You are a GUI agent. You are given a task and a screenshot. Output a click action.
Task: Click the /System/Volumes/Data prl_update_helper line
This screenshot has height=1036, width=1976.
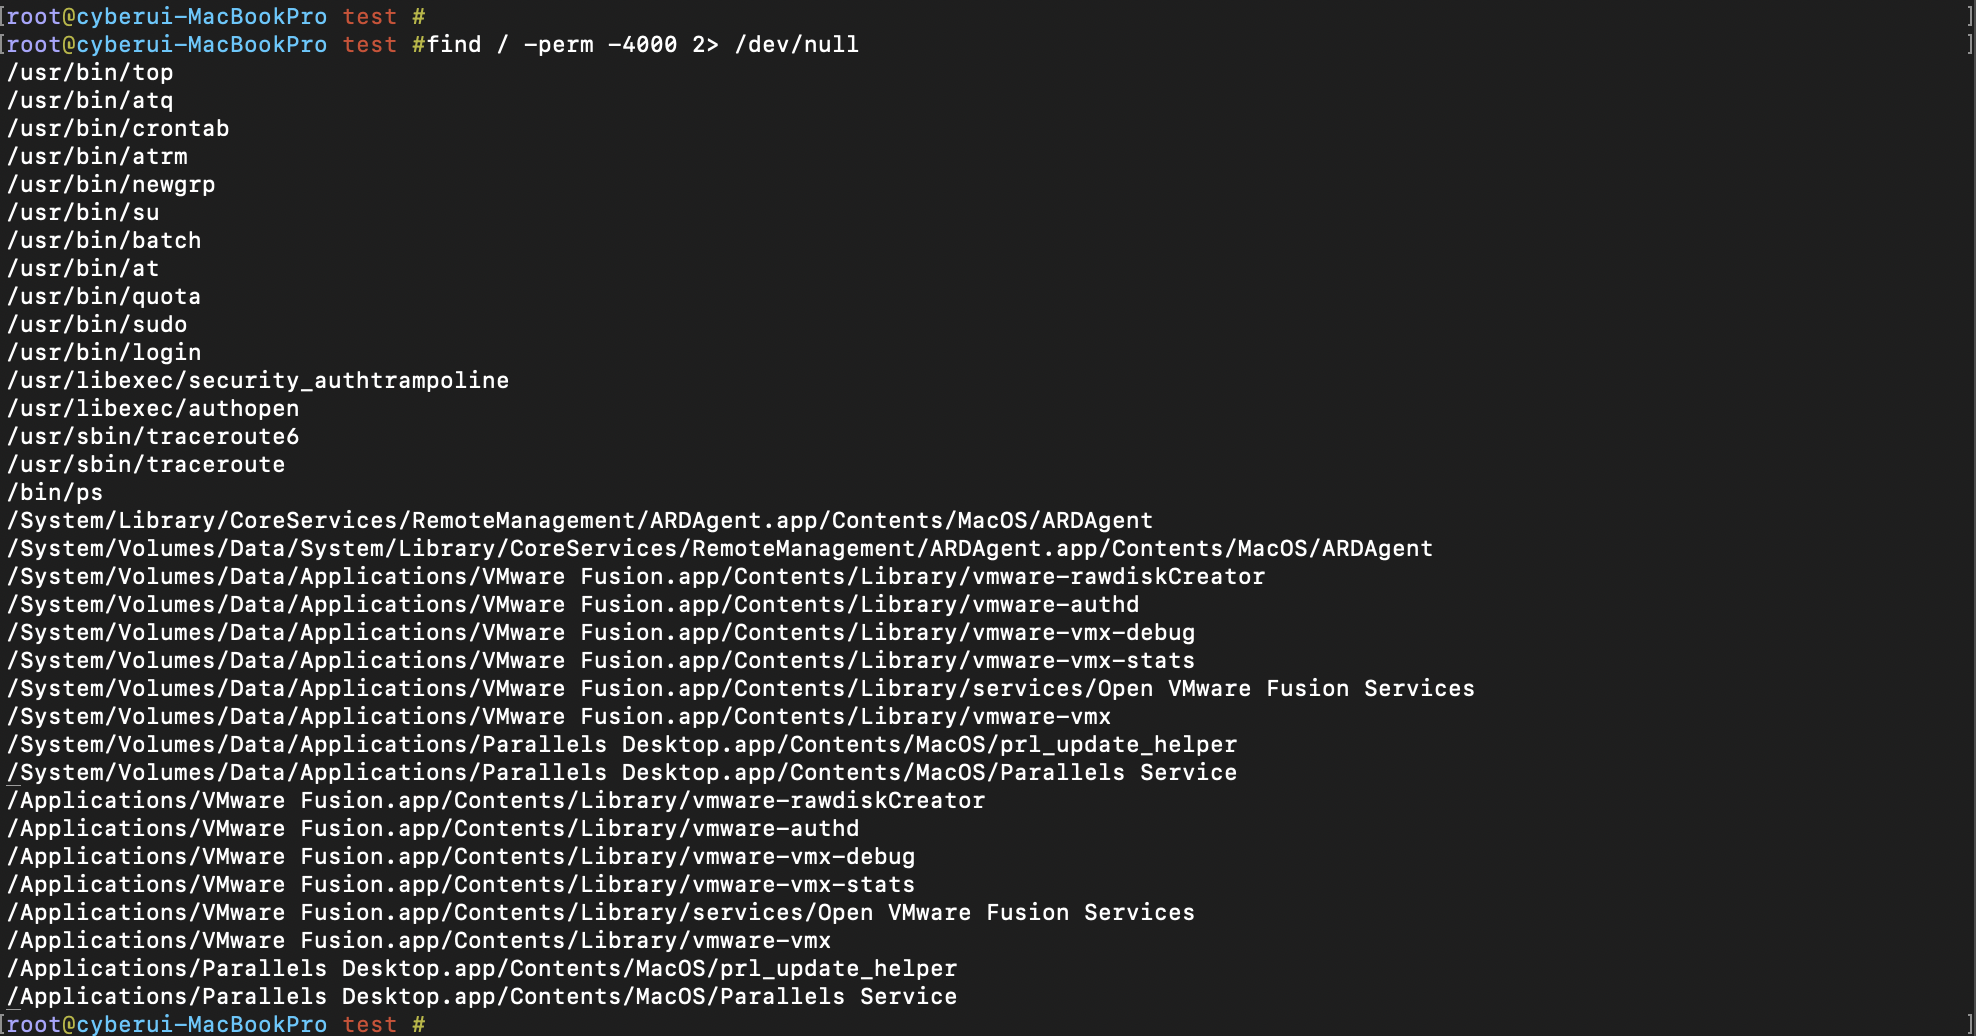622,745
